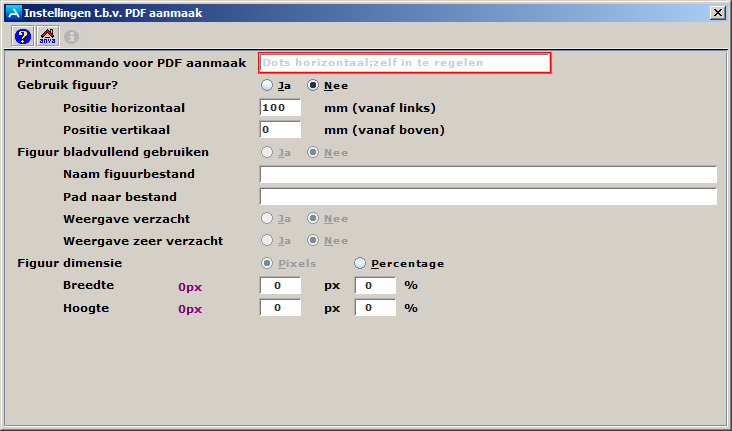Open the blue question mark help icon

pyautogui.click(x=22, y=36)
